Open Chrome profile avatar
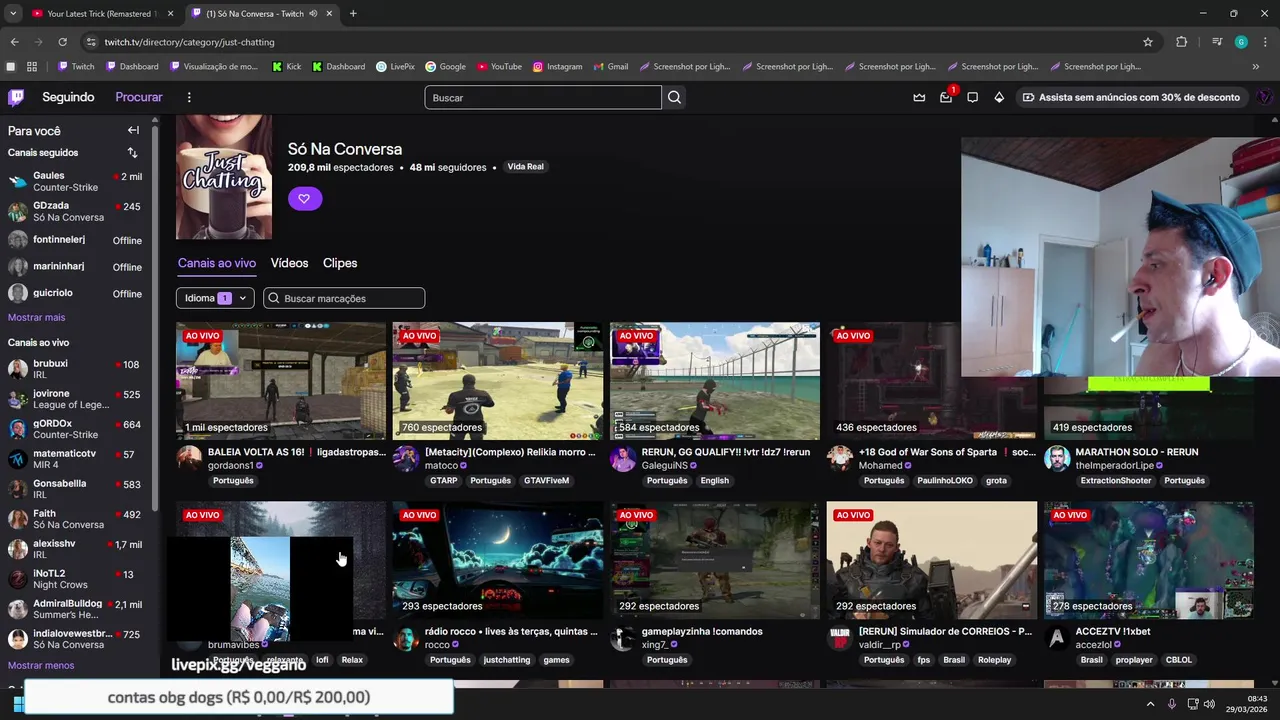 [1241, 42]
